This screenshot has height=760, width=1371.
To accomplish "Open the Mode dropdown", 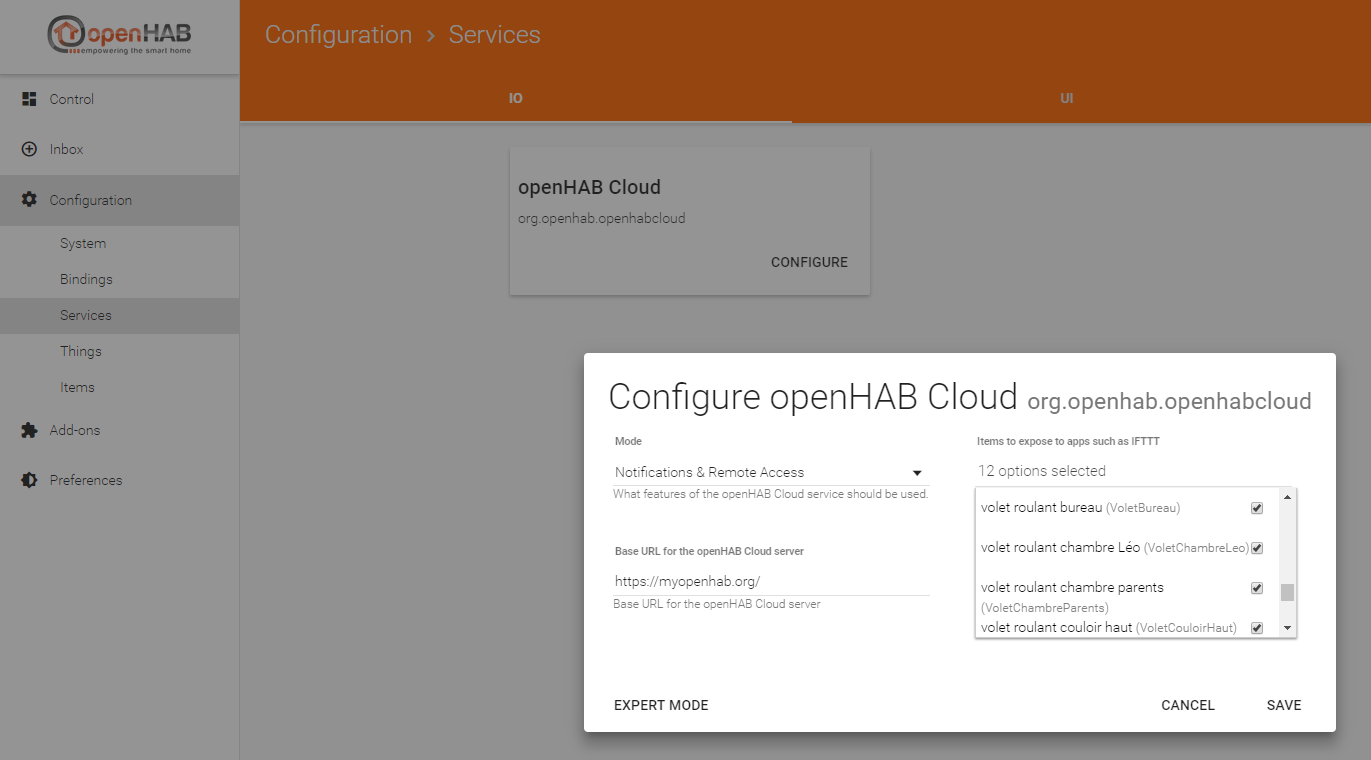I will pyautogui.click(x=770, y=472).
